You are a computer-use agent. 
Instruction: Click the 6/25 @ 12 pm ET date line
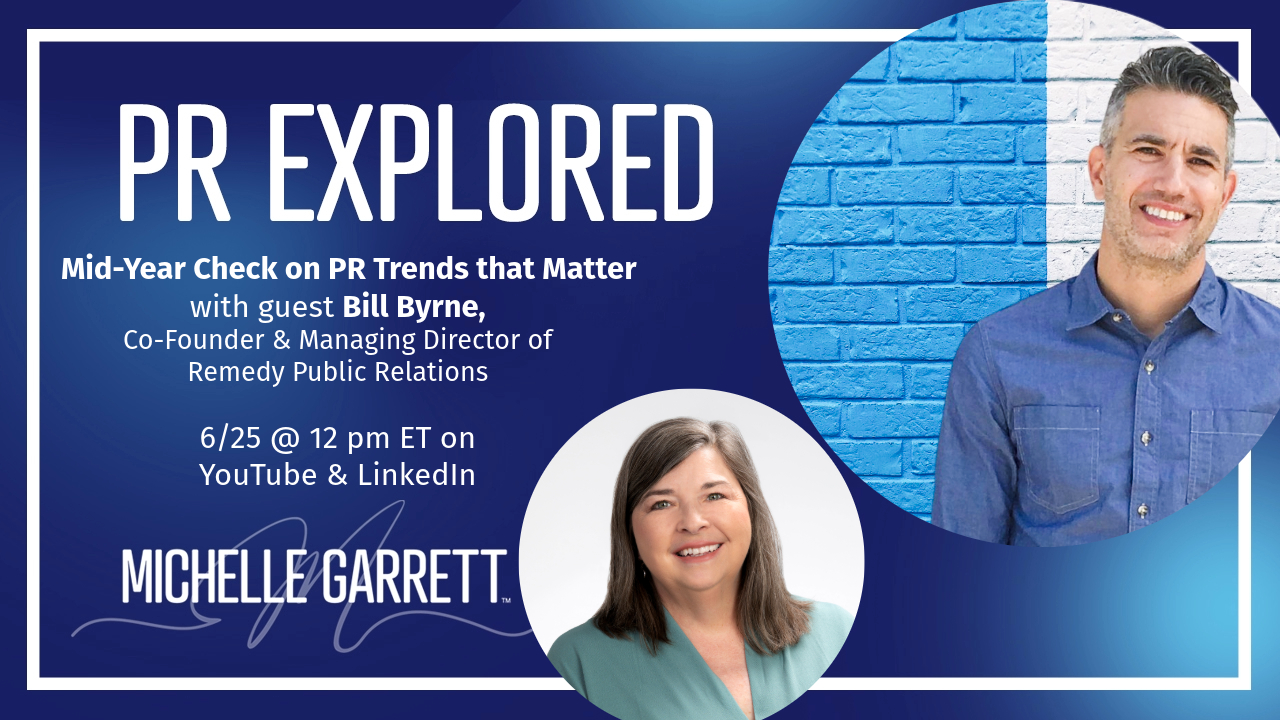(x=337, y=438)
